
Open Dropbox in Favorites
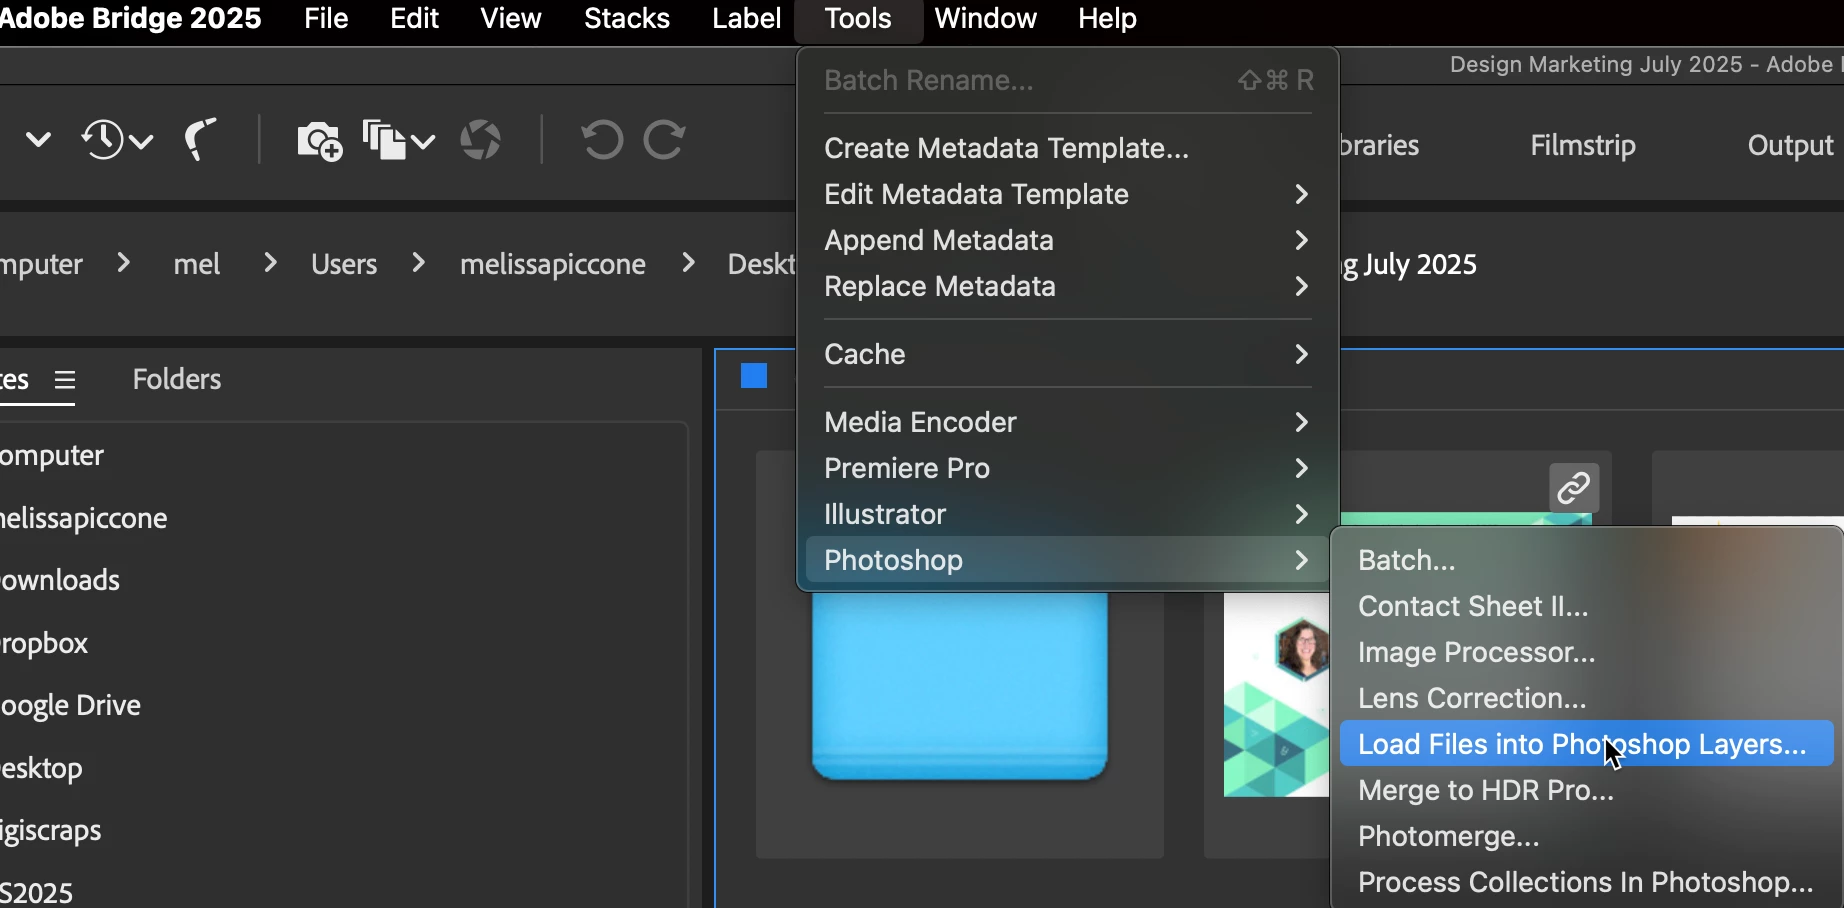[x=44, y=643]
